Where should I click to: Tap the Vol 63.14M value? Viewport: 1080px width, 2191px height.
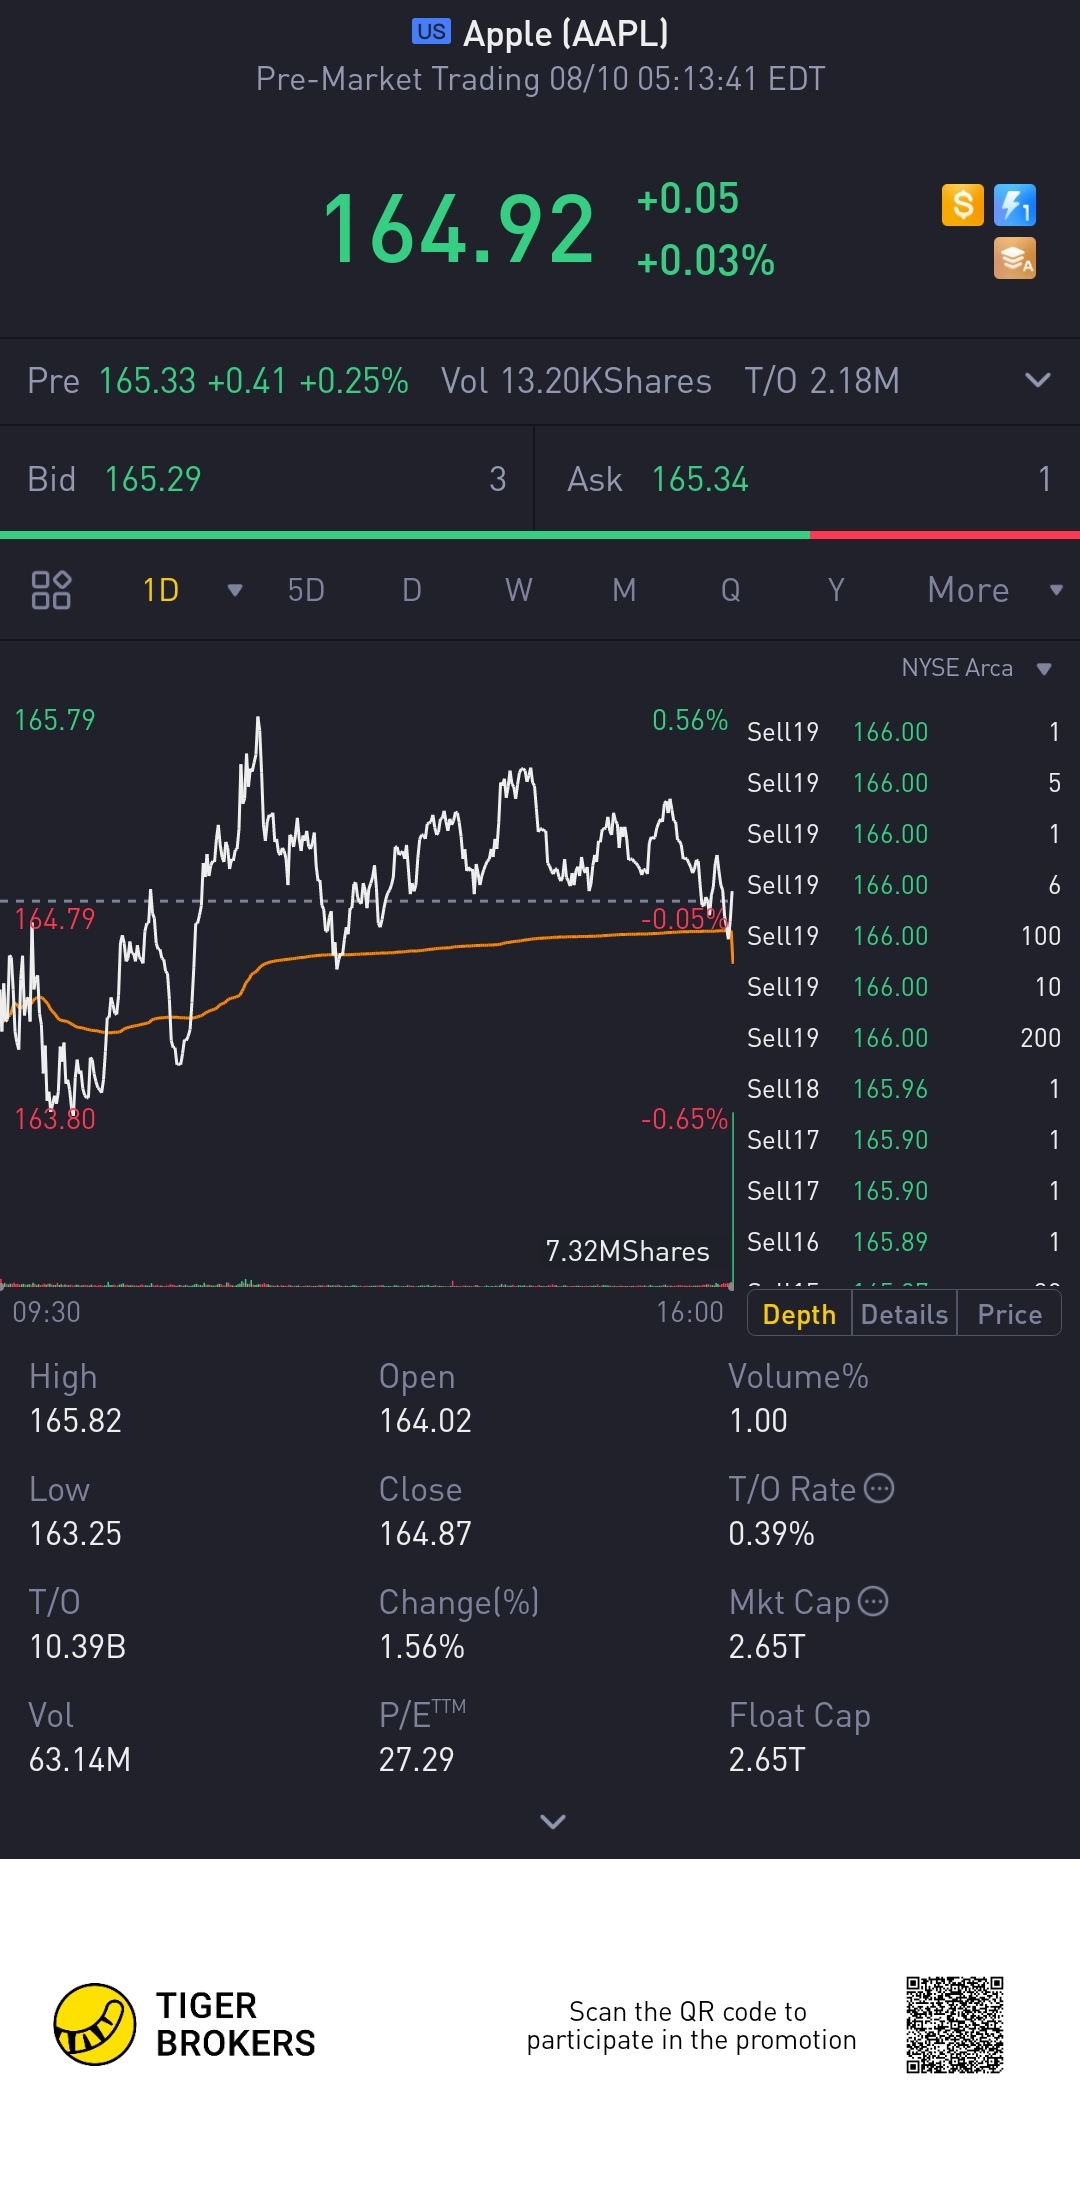(80, 1759)
